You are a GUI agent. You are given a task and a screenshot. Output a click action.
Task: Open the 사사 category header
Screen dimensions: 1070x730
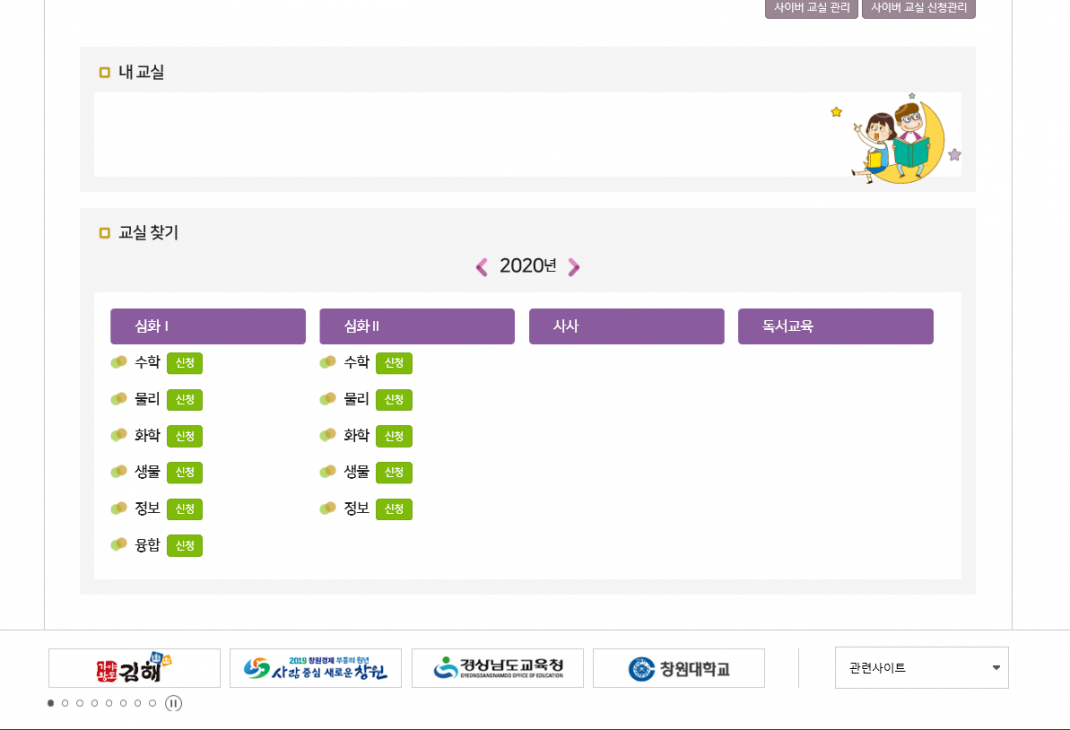(x=626, y=326)
